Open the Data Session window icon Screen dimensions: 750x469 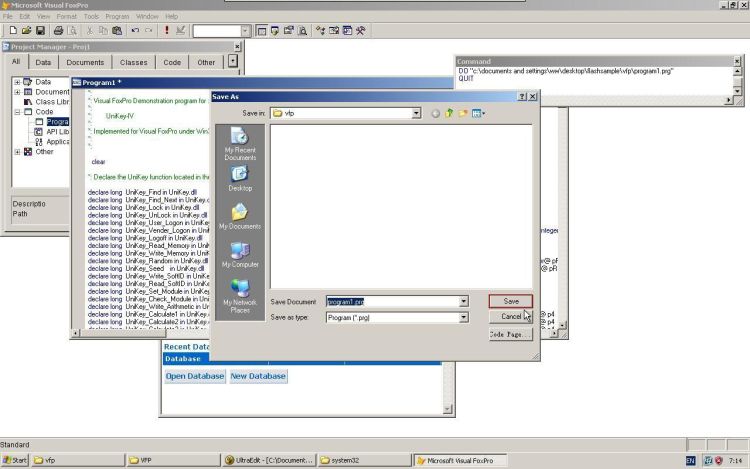pyautogui.click(x=275, y=31)
